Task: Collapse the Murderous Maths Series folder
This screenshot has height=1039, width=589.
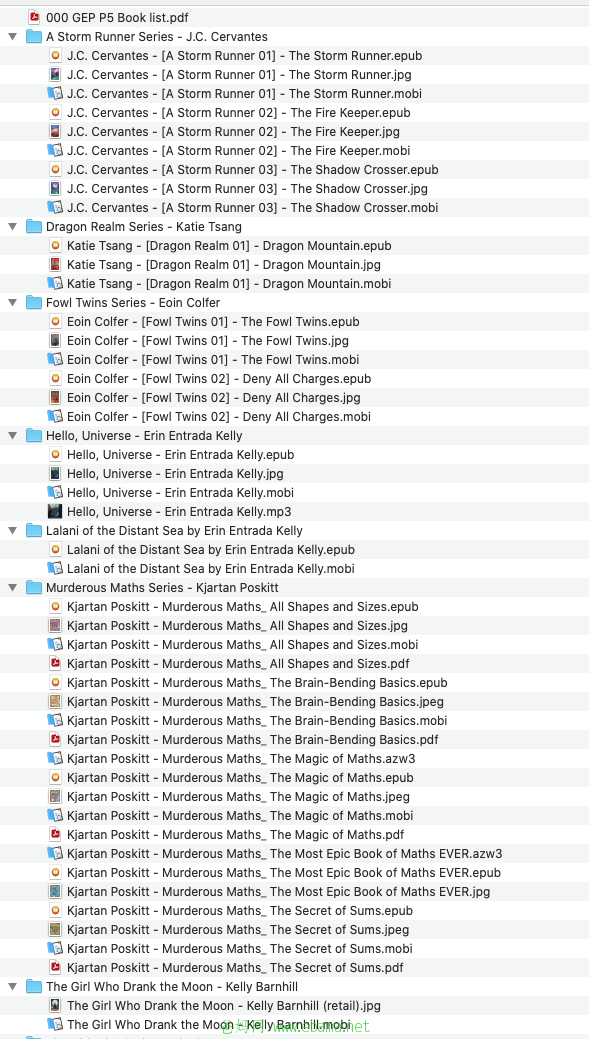Action: coord(12,588)
